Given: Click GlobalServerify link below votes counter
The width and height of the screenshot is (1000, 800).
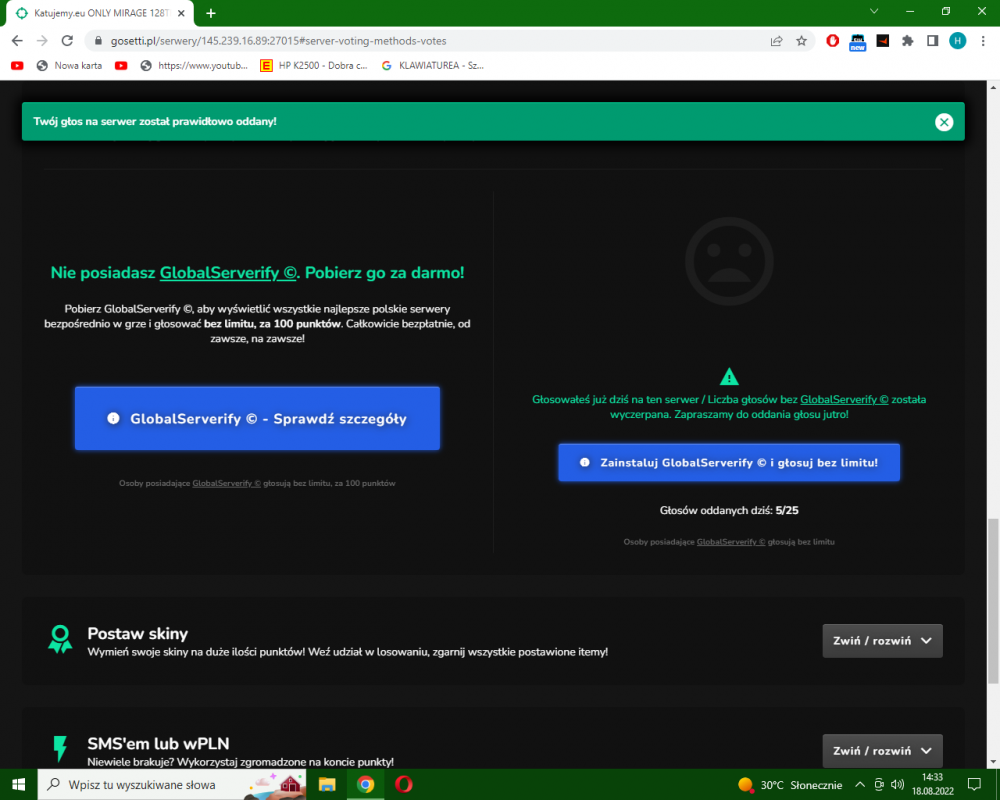Looking at the screenshot, I should point(731,542).
